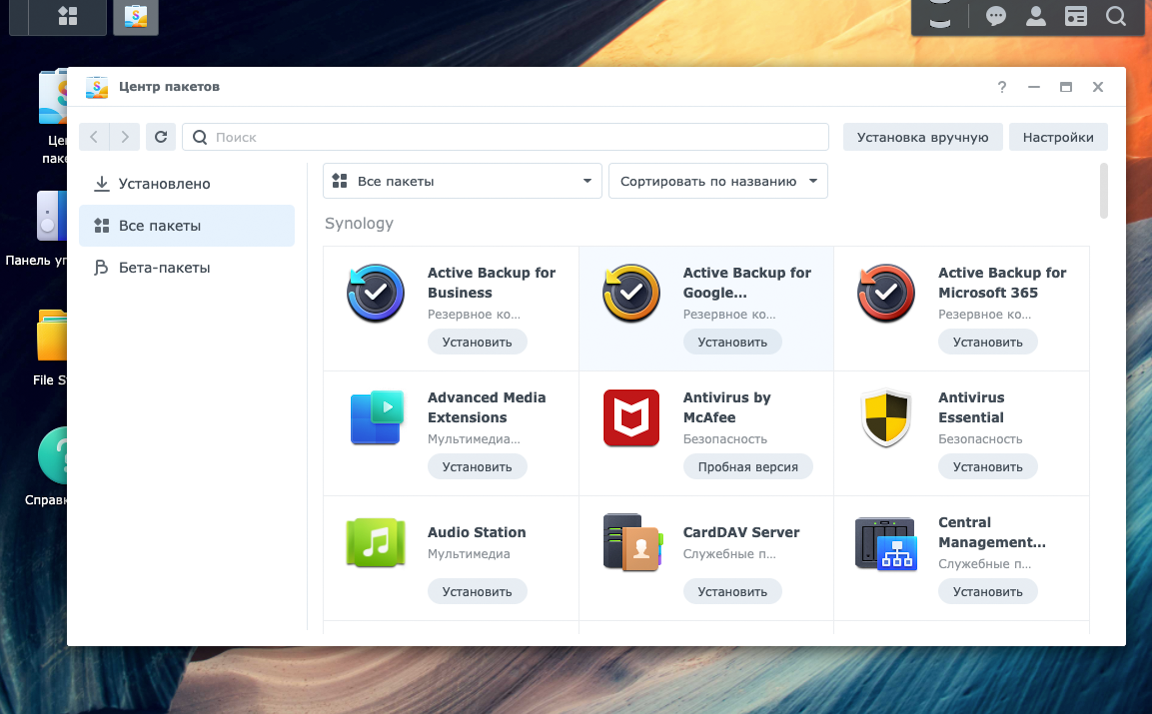
Task: Click 'Пробная версия' for Antivirus by McAfee
Action: [748, 467]
